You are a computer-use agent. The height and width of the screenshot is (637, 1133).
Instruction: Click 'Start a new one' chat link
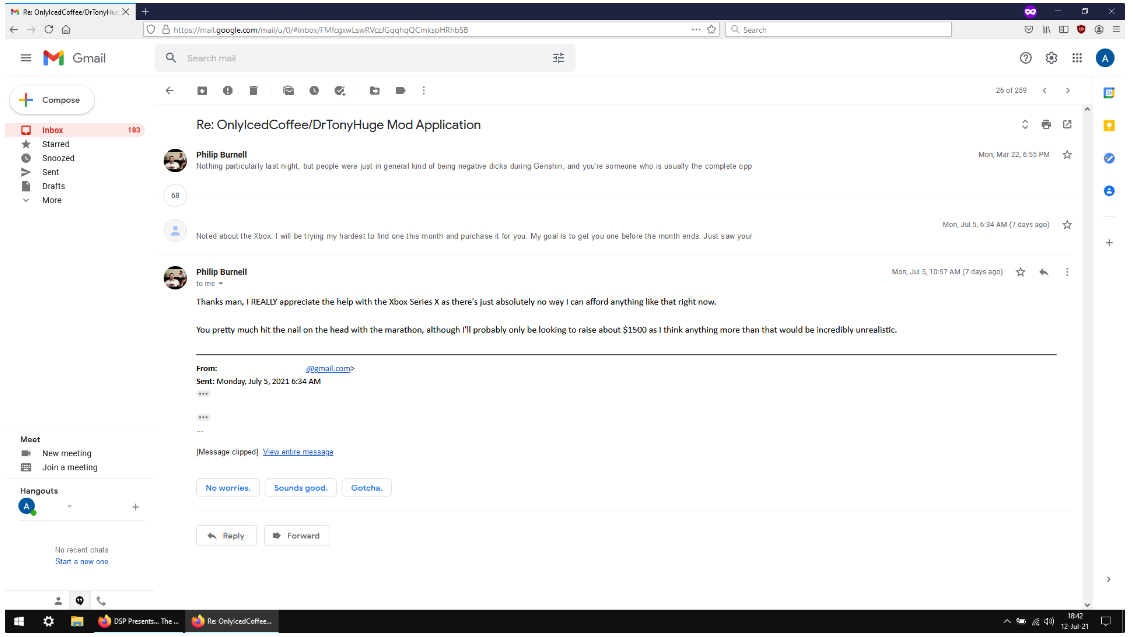pyautogui.click(x=82, y=561)
